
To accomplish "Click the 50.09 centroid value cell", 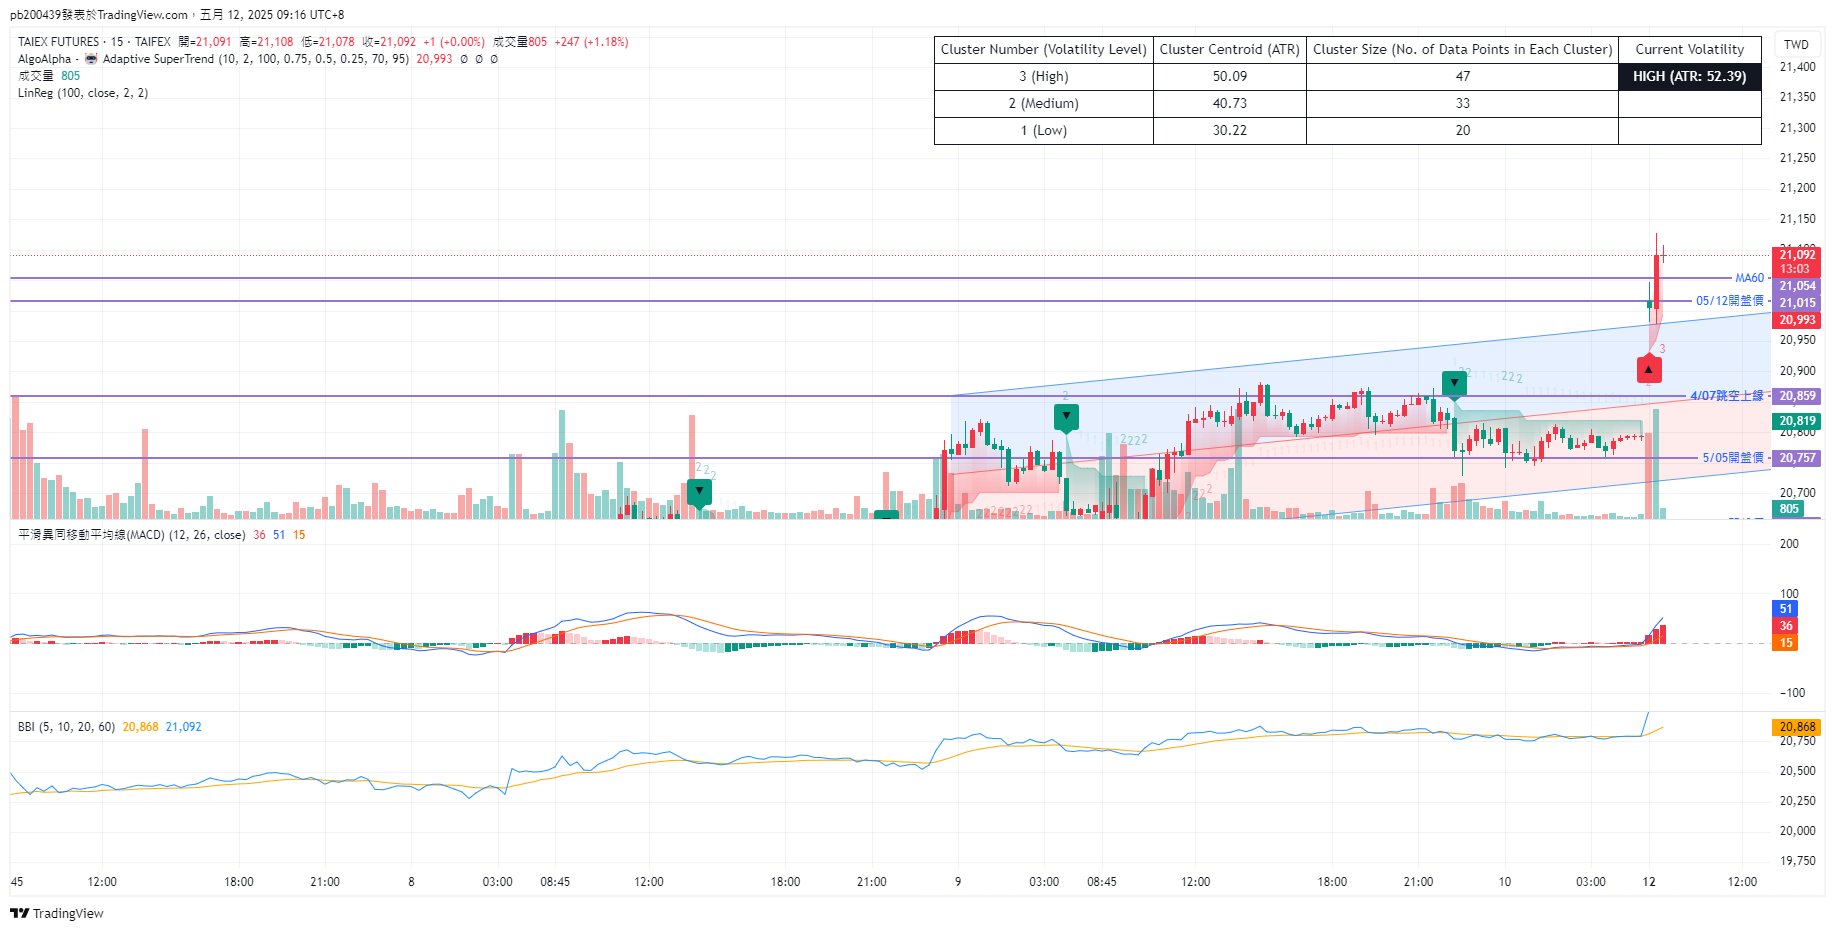I will (1229, 77).
